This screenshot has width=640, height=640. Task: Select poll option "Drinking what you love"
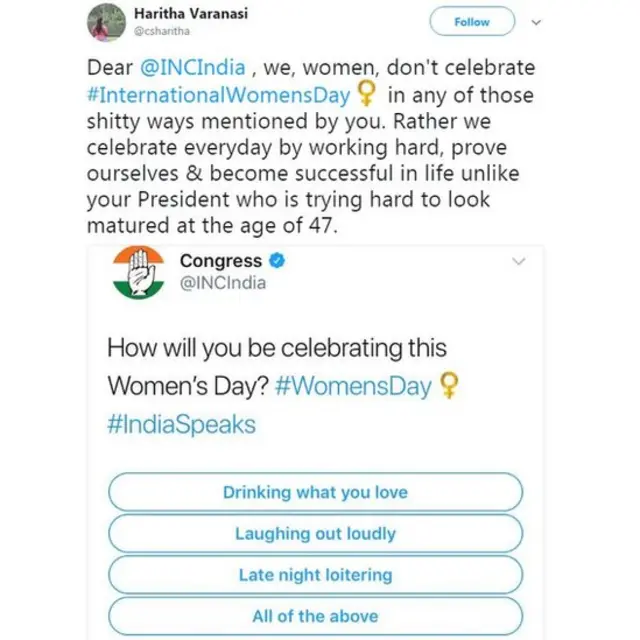pyautogui.click(x=315, y=492)
